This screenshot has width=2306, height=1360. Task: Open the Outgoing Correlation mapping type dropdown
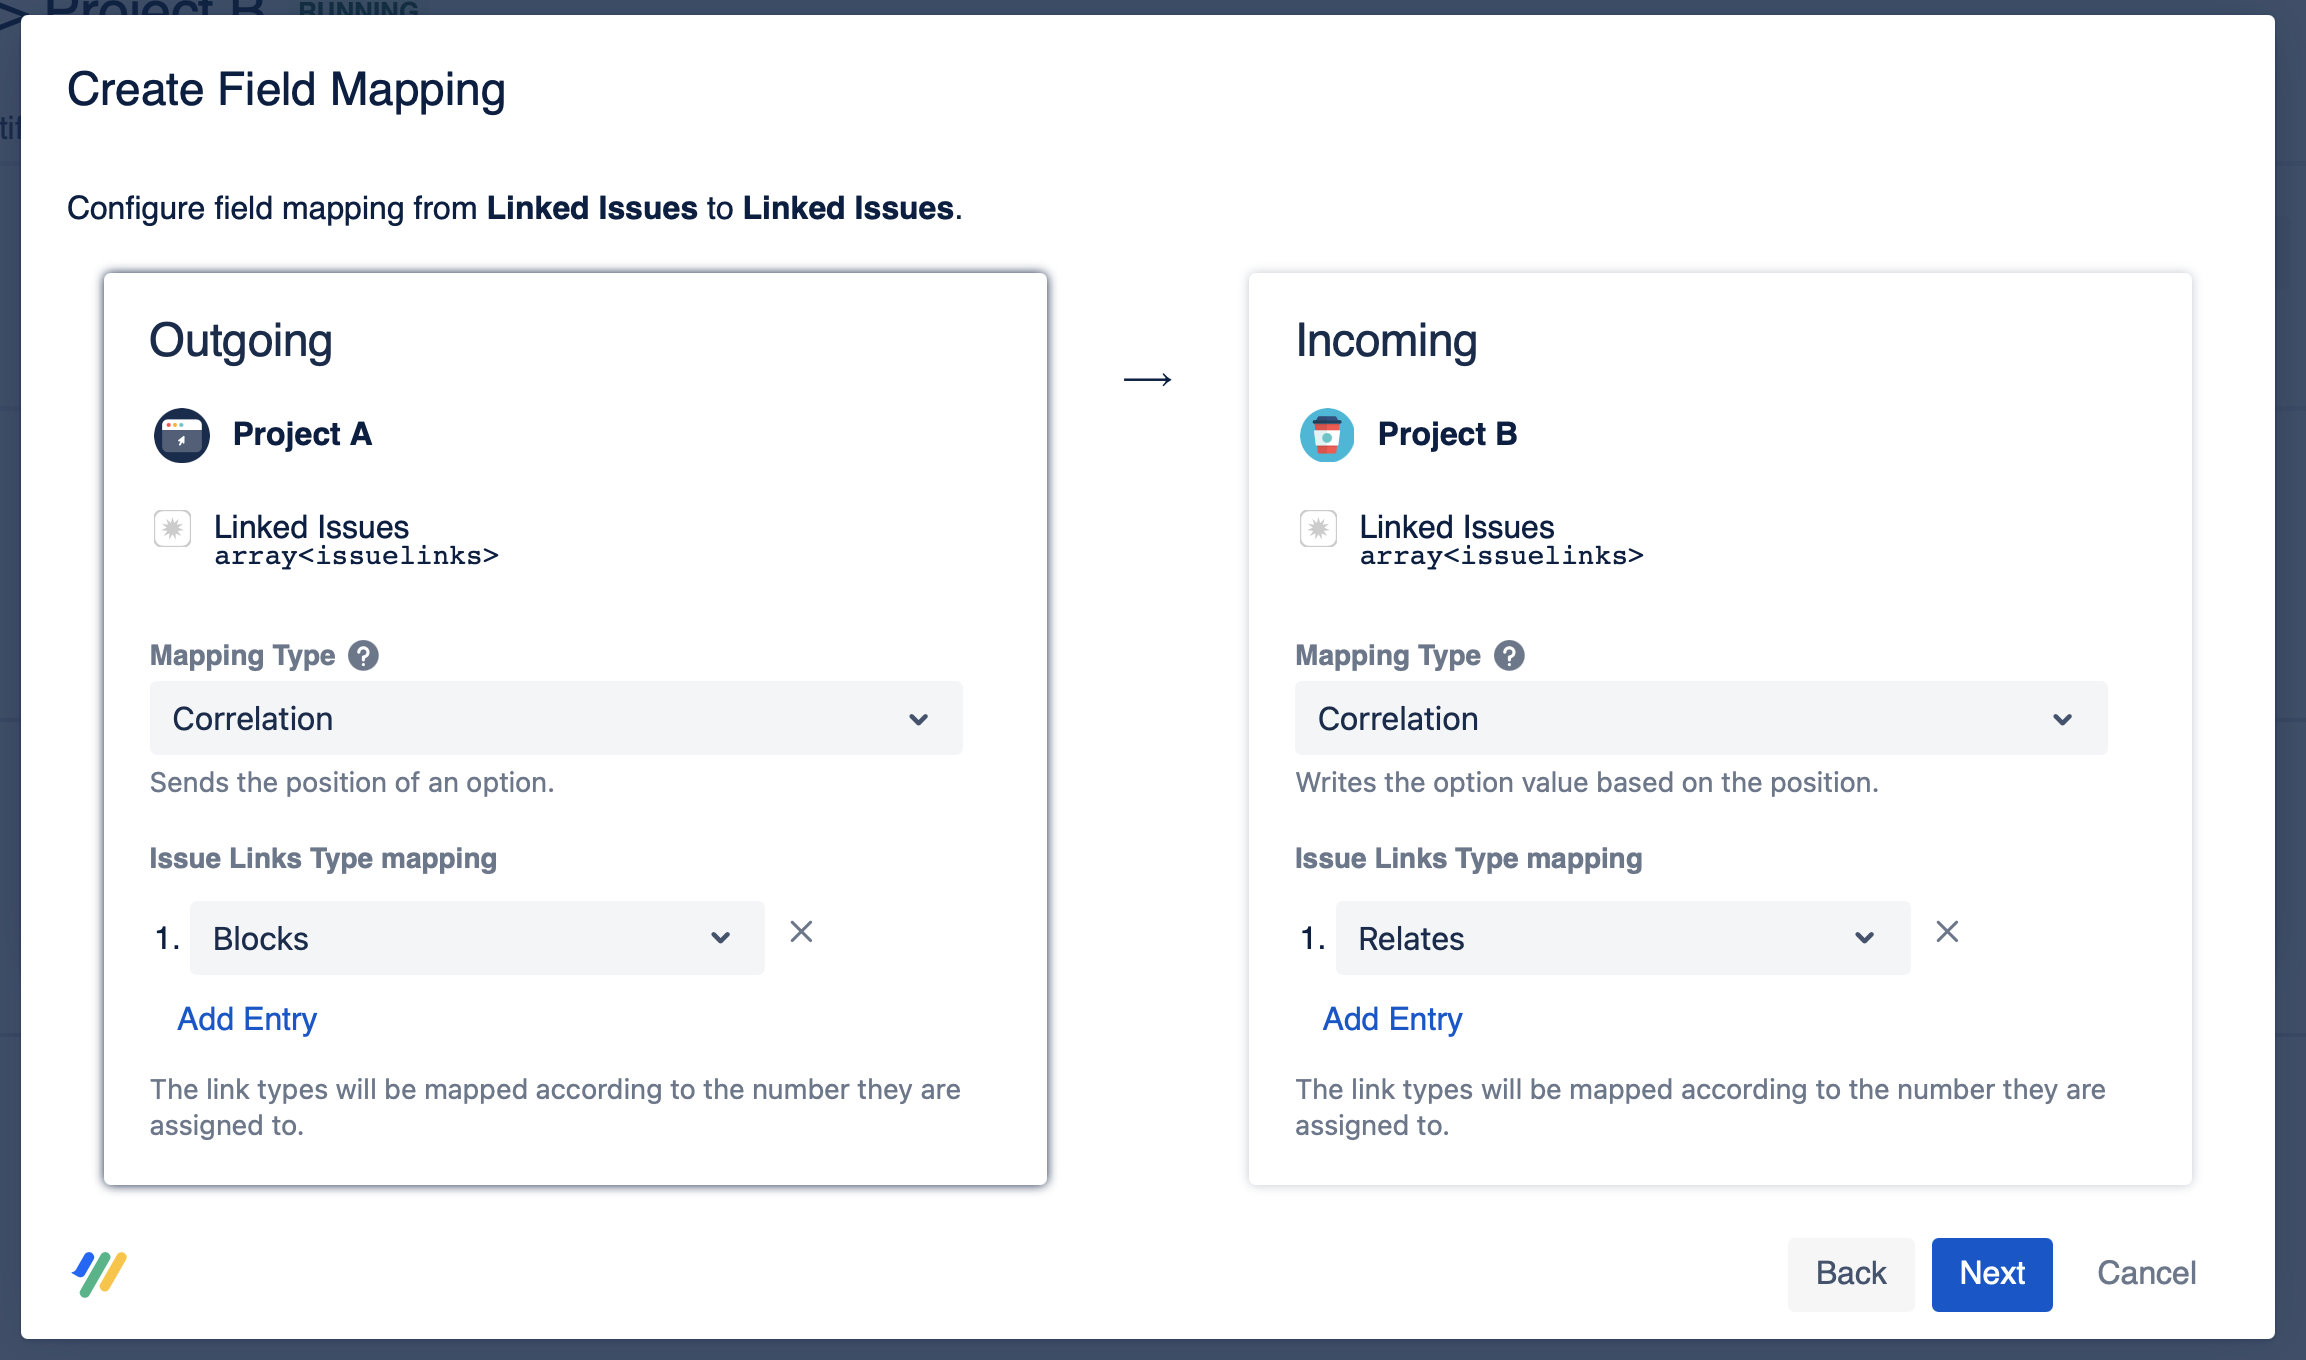(x=556, y=719)
